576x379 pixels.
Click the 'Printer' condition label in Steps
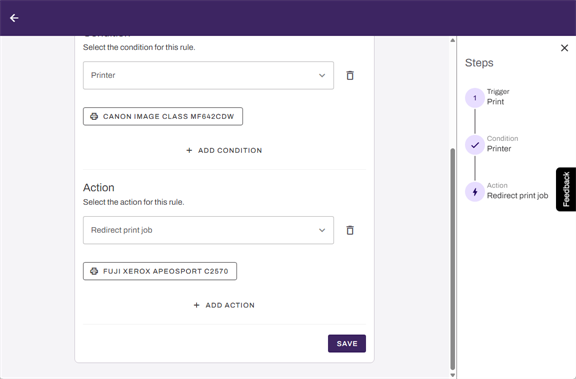499,149
